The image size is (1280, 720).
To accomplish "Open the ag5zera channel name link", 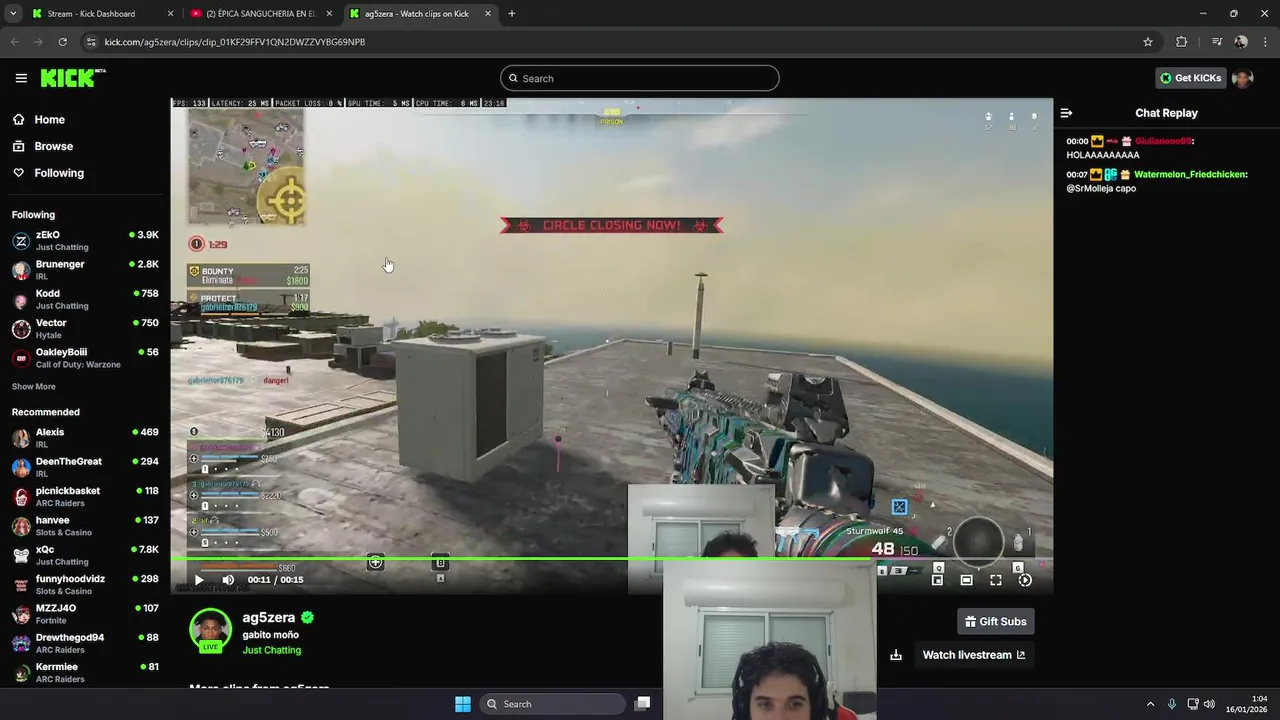I will pyautogui.click(x=268, y=618).
